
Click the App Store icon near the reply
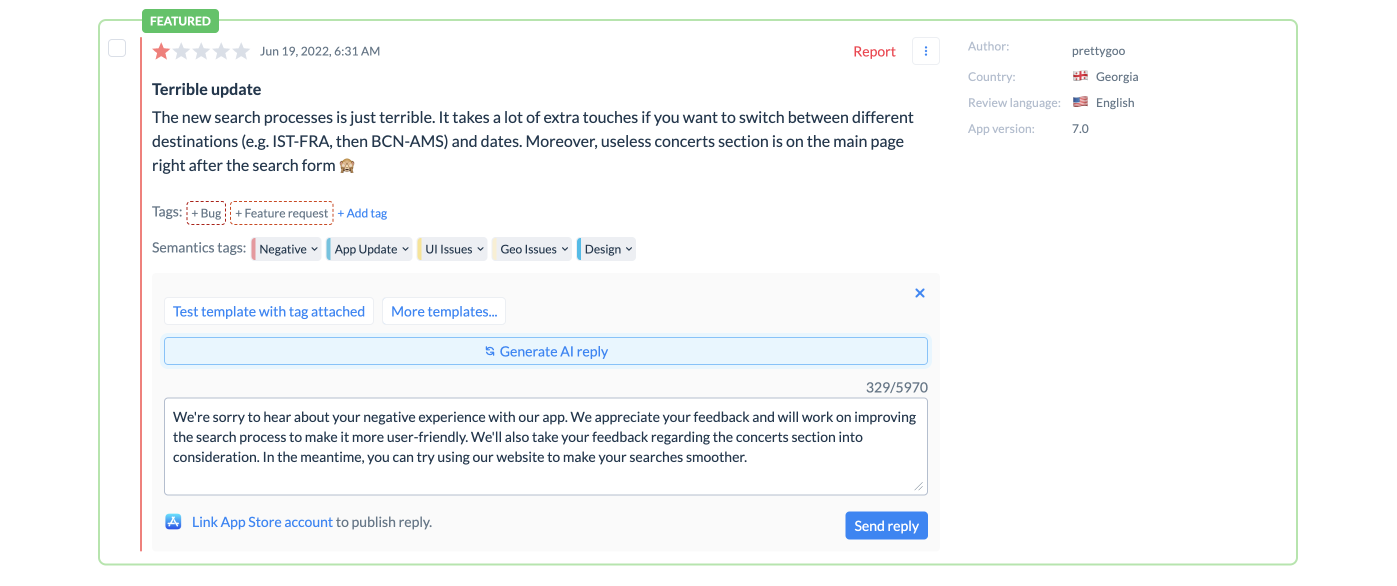pyautogui.click(x=172, y=521)
